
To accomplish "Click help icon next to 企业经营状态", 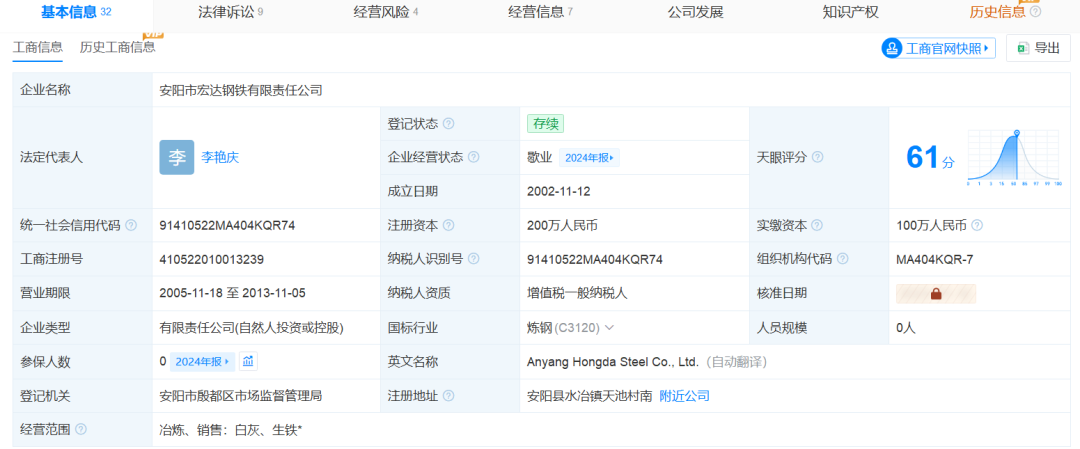I will 473,157.
